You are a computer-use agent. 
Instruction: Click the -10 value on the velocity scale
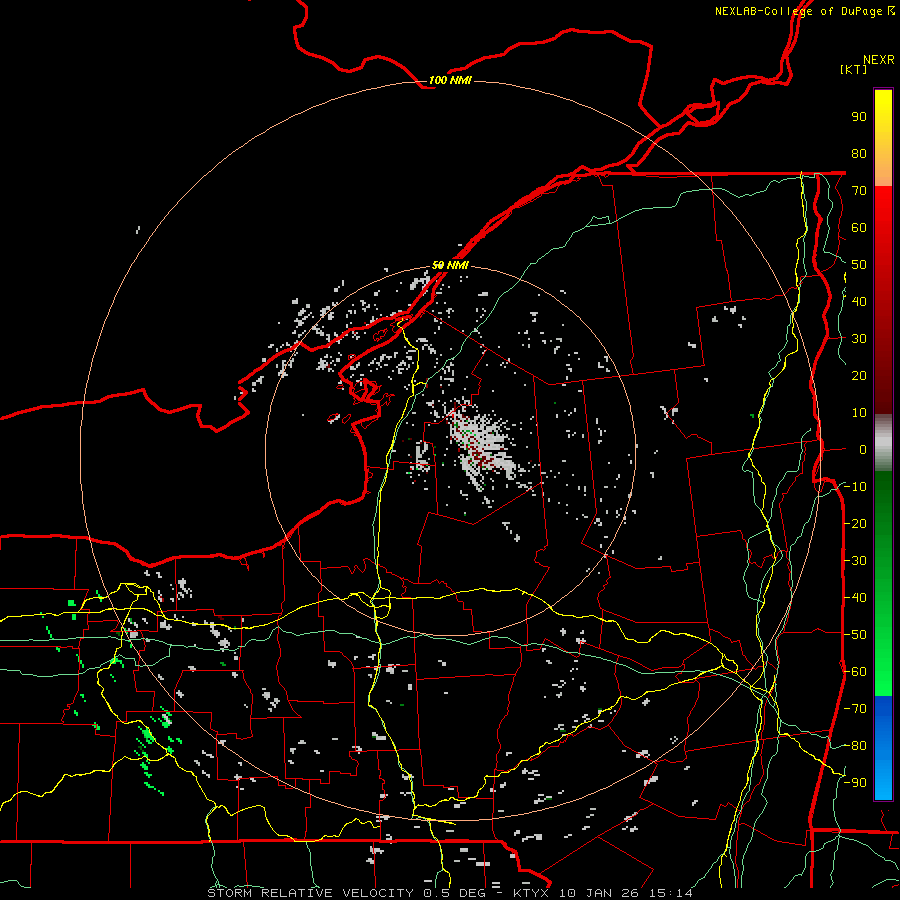point(855,487)
